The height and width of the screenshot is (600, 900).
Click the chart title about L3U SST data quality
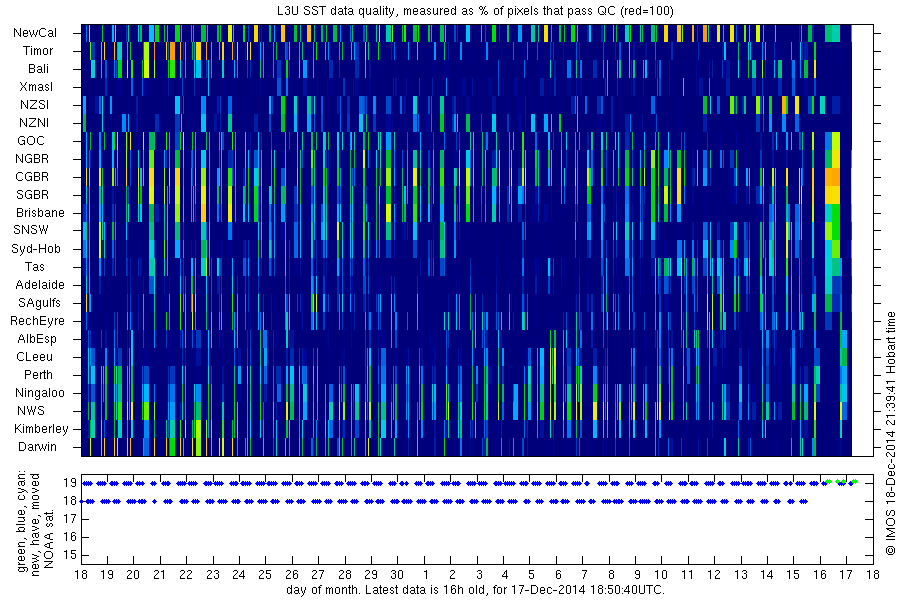point(475,11)
